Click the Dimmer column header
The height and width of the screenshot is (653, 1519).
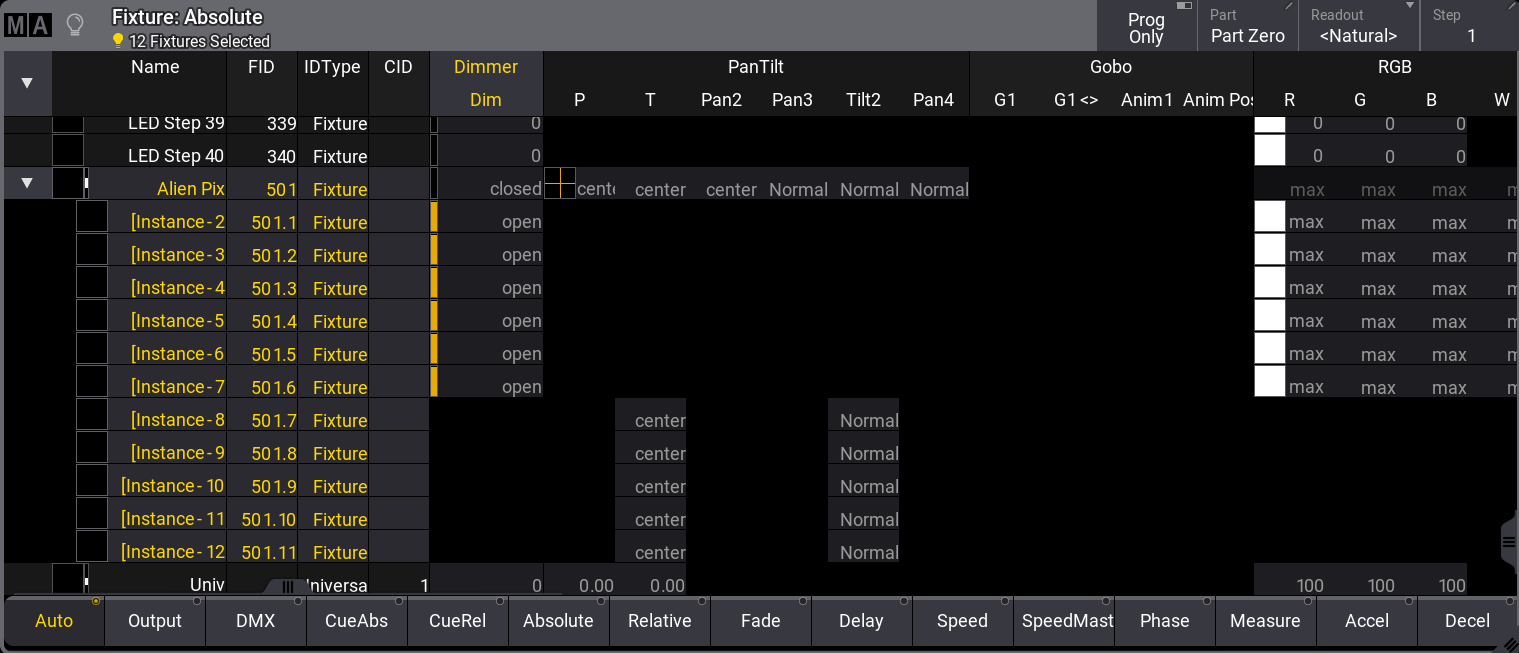[x=486, y=67]
